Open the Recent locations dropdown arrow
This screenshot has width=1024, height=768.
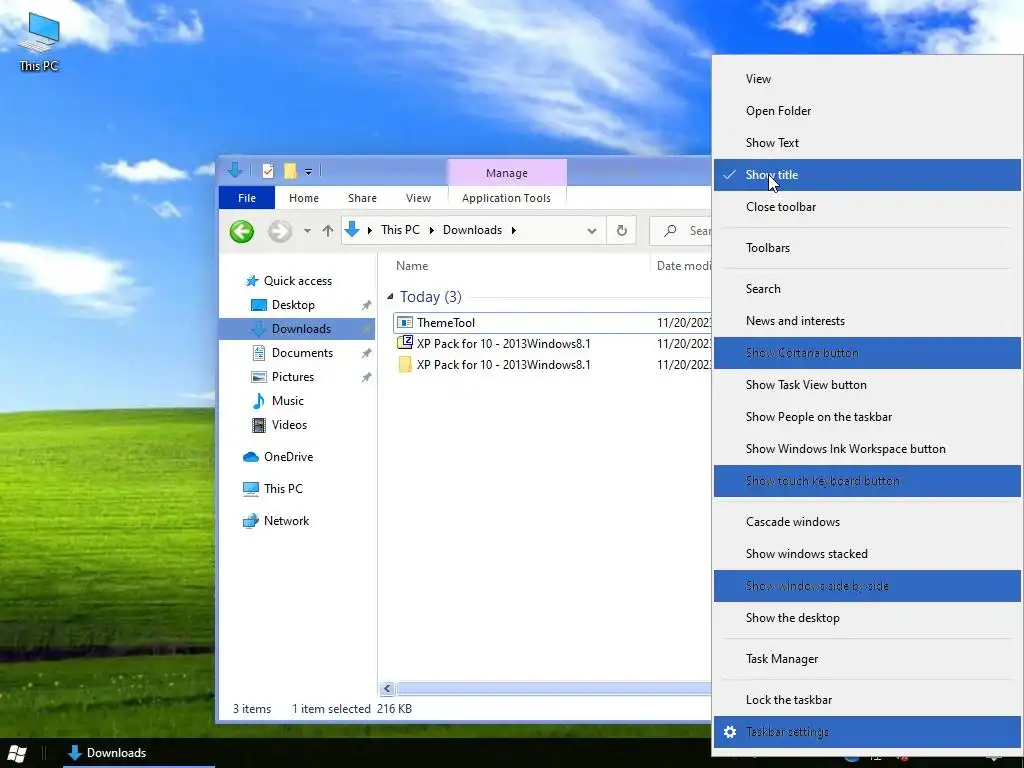pyautogui.click(x=306, y=231)
